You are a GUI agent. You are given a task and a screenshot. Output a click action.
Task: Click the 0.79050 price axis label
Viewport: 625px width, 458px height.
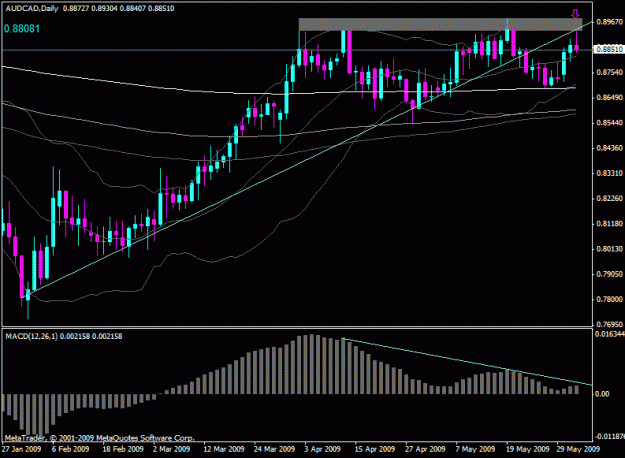(x=609, y=274)
